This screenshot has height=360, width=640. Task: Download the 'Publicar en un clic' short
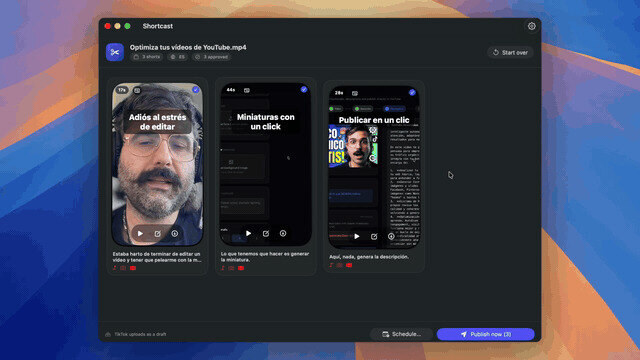click(x=391, y=236)
